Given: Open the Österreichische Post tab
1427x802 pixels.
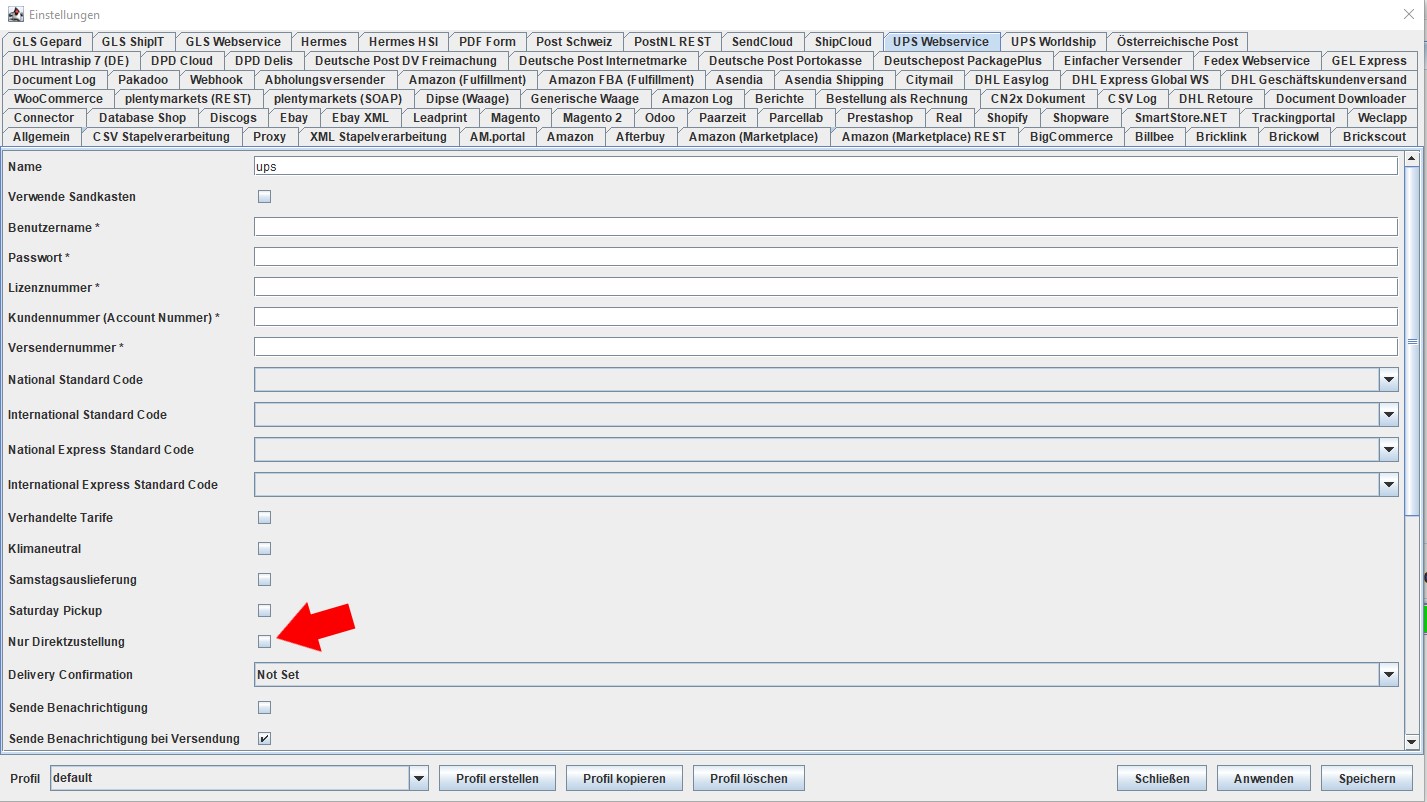Looking at the screenshot, I should coord(1177,42).
